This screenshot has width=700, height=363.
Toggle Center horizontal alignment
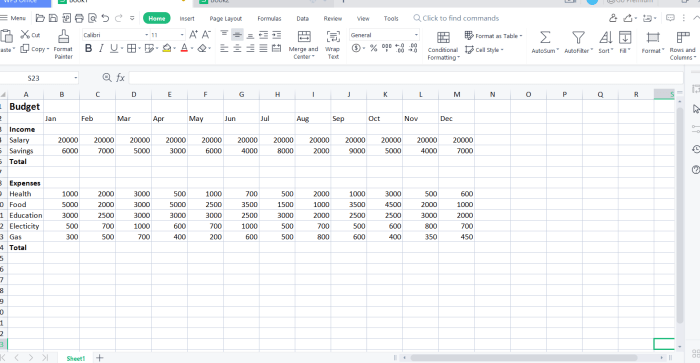click(x=237, y=48)
